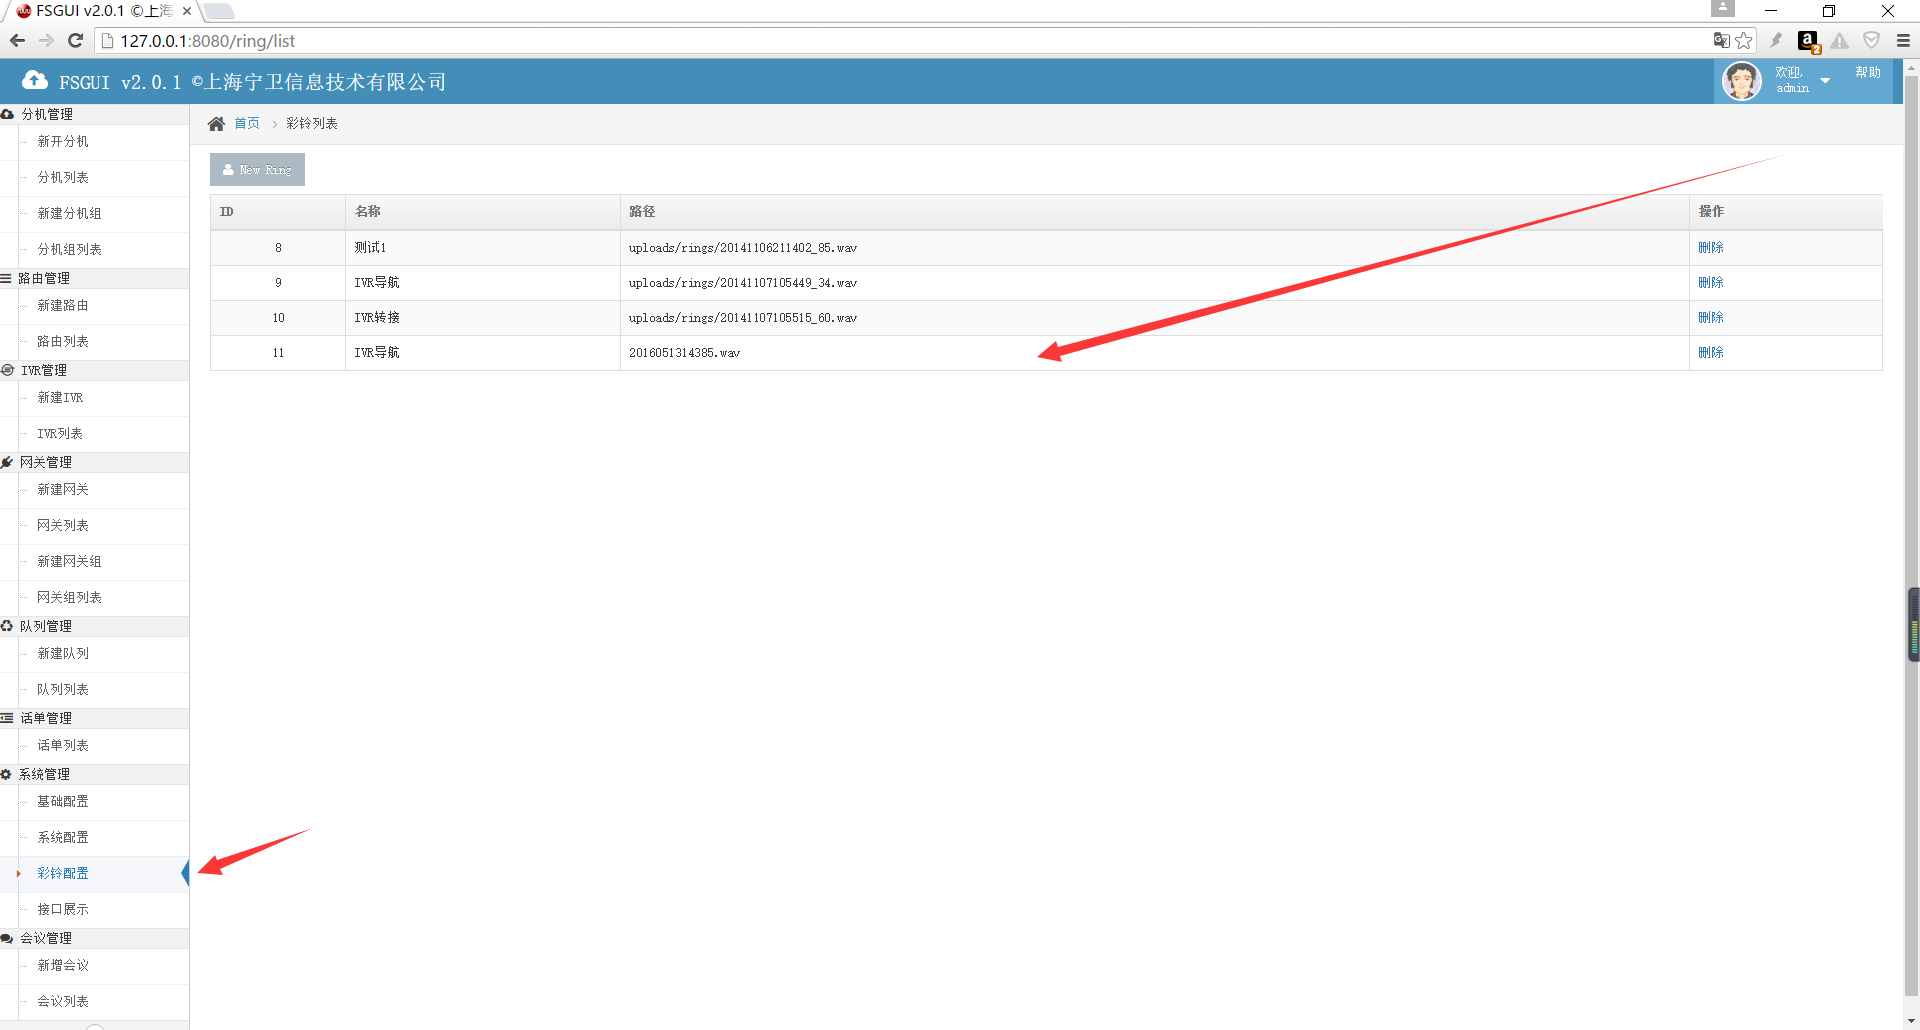Image resolution: width=1920 pixels, height=1030 pixels.
Task: Open the browser hamburger menu icon
Action: pos(1903,41)
